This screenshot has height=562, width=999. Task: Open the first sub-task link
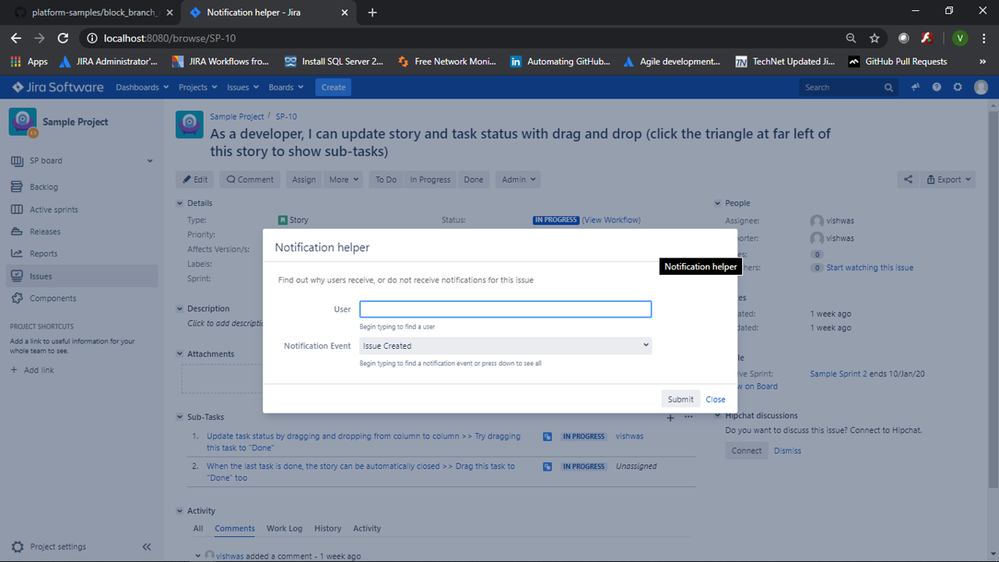tap(363, 442)
